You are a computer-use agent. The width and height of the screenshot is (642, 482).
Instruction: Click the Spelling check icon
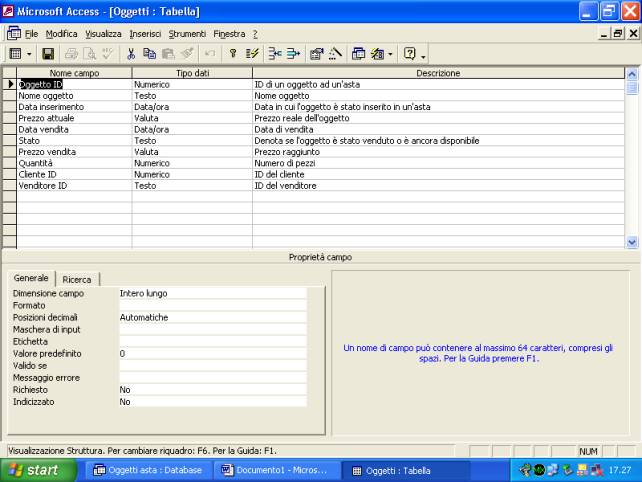coord(108,54)
